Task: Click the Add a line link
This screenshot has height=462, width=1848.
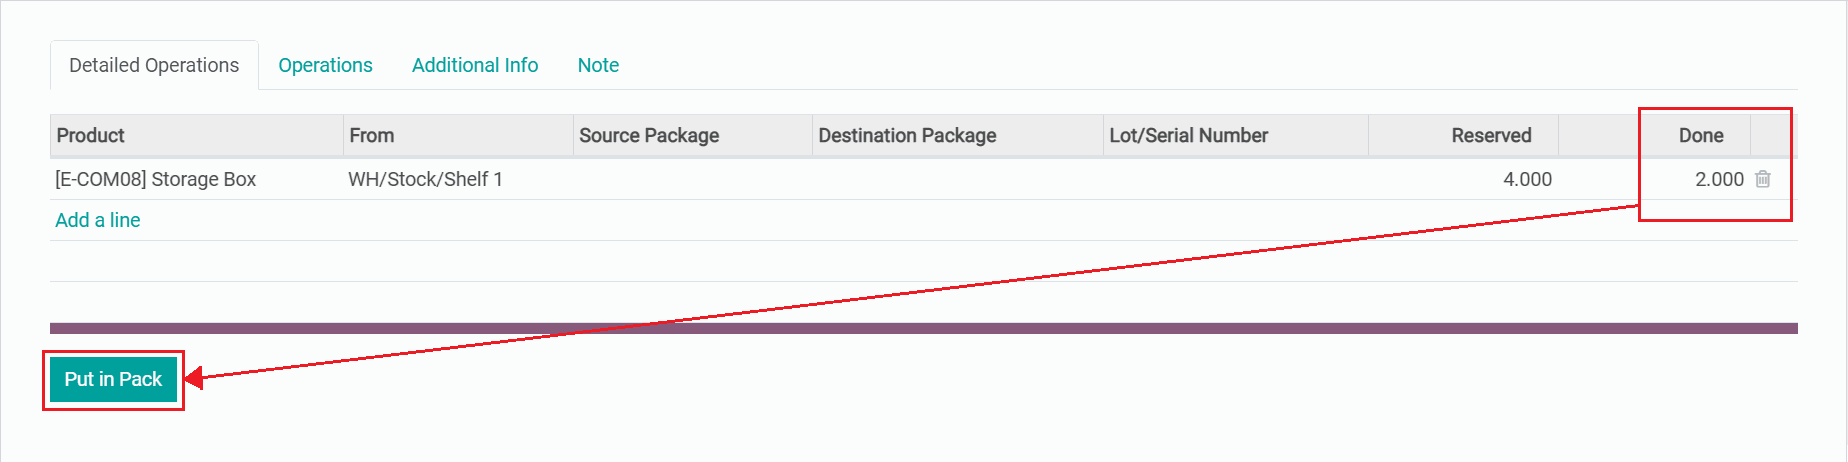Action: point(98,220)
